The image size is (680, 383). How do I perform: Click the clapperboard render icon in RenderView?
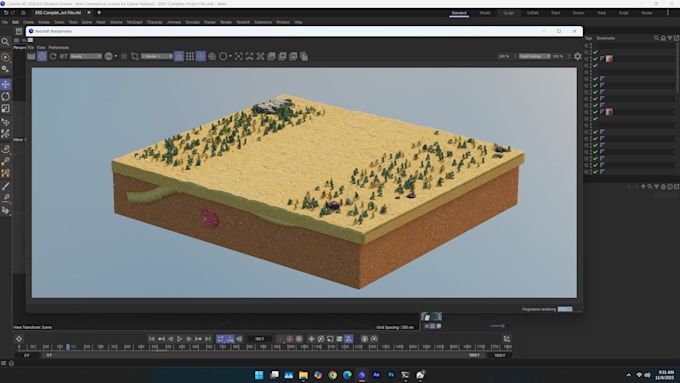[31, 56]
